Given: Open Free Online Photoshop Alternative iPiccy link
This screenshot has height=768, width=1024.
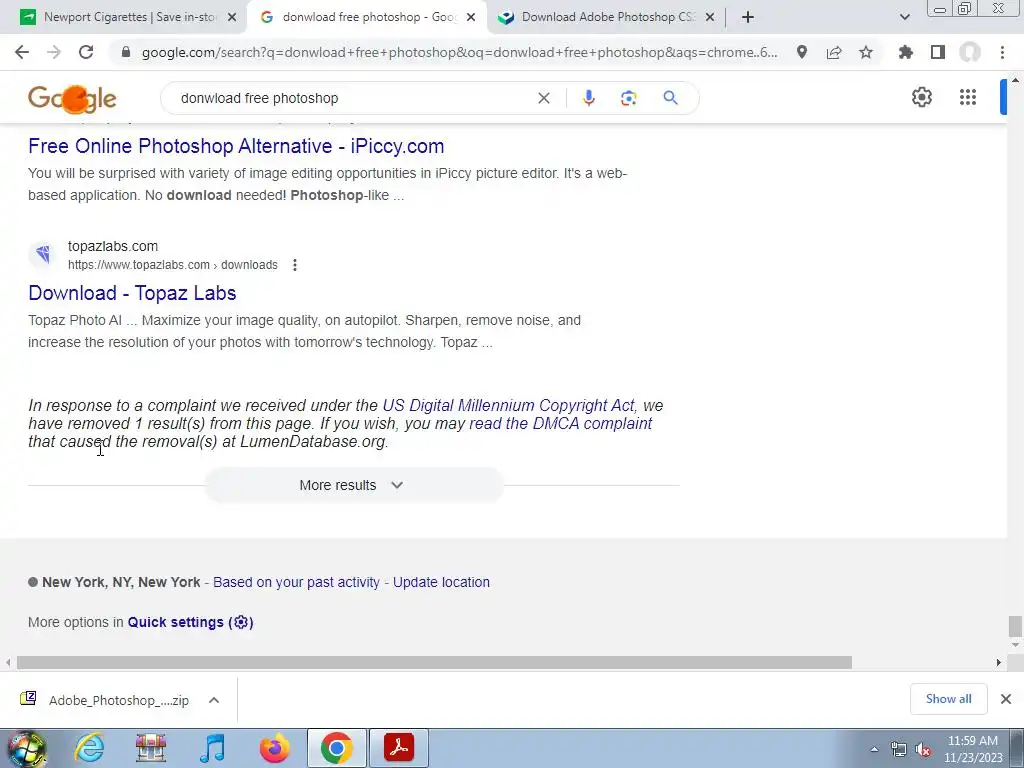Looking at the screenshot, I should [236, 146].
